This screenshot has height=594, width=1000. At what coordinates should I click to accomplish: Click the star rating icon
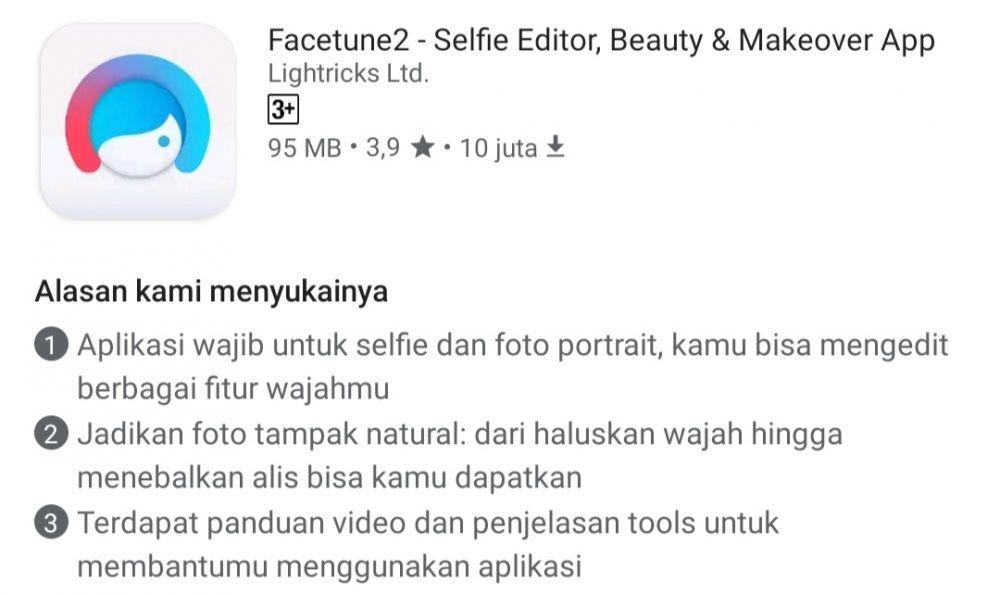(x=422, y=148)
